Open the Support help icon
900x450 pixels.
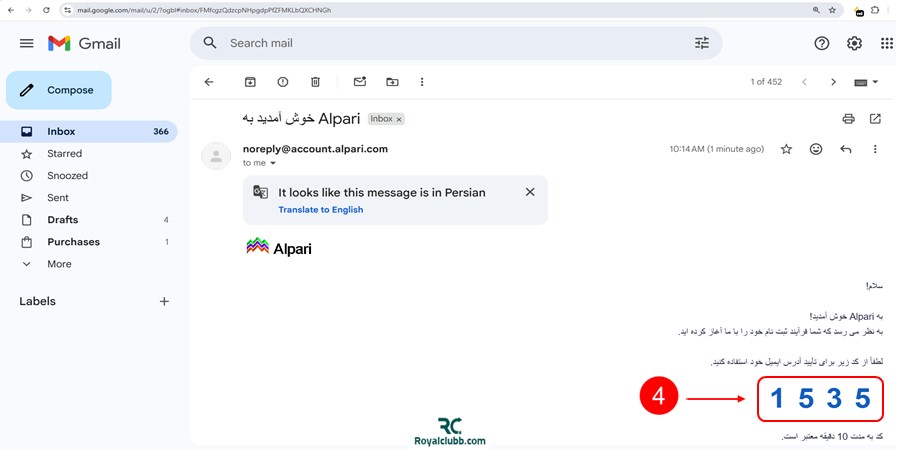[x=822, y=43]
